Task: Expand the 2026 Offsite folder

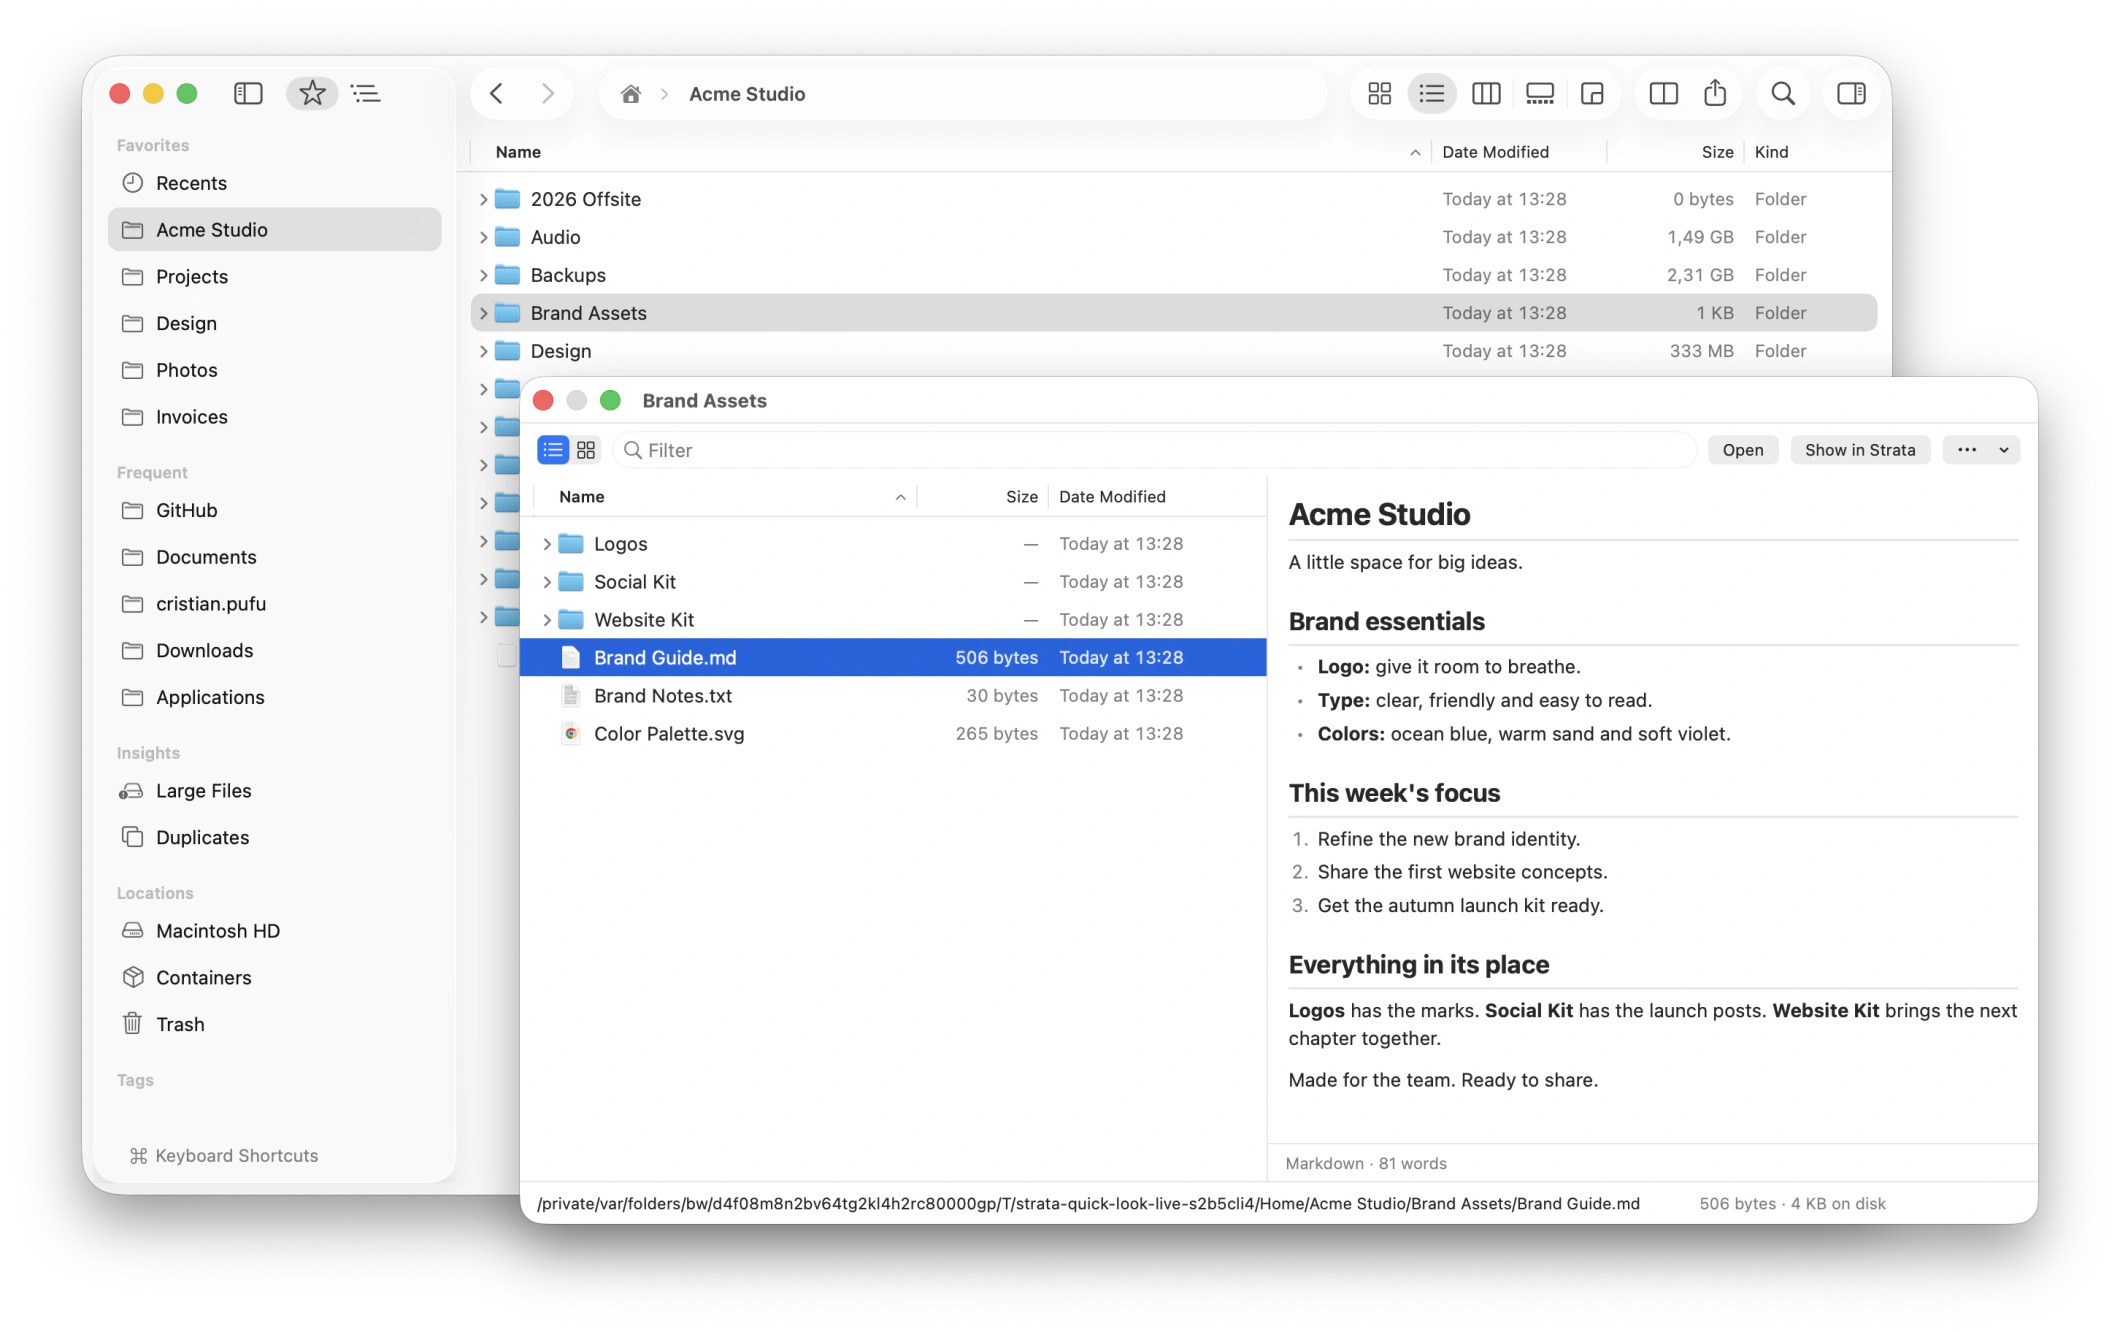Action: (x=483, y=199)
